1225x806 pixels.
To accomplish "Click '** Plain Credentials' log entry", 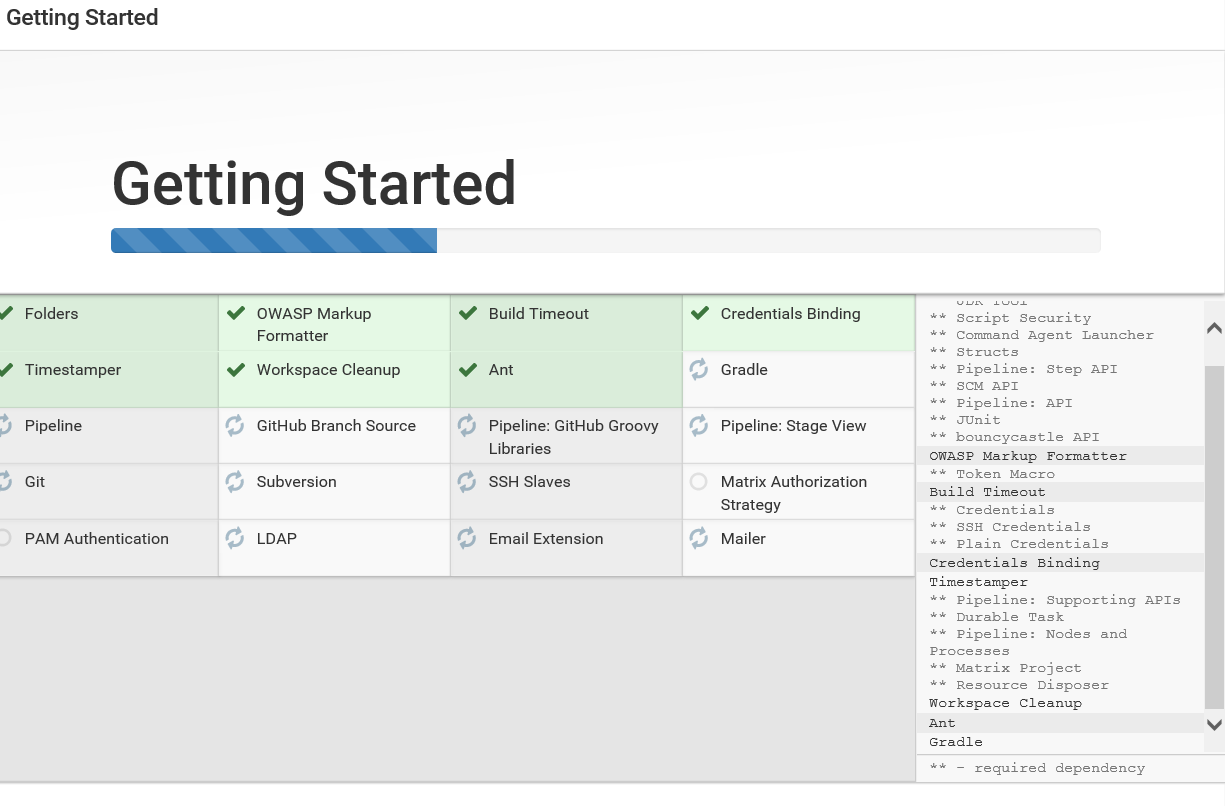I will tap(1019, 544).
